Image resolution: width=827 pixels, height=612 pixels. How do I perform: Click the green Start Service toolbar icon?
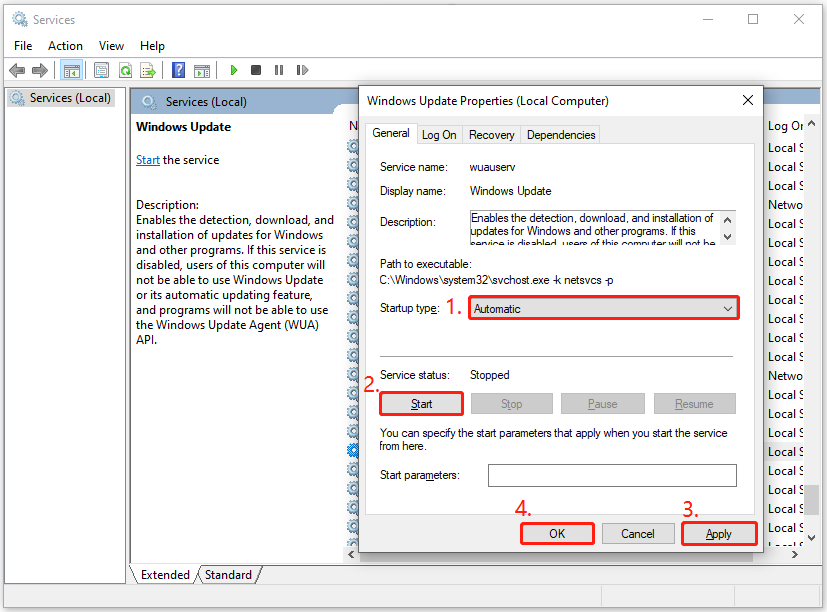tap(234, 70)
